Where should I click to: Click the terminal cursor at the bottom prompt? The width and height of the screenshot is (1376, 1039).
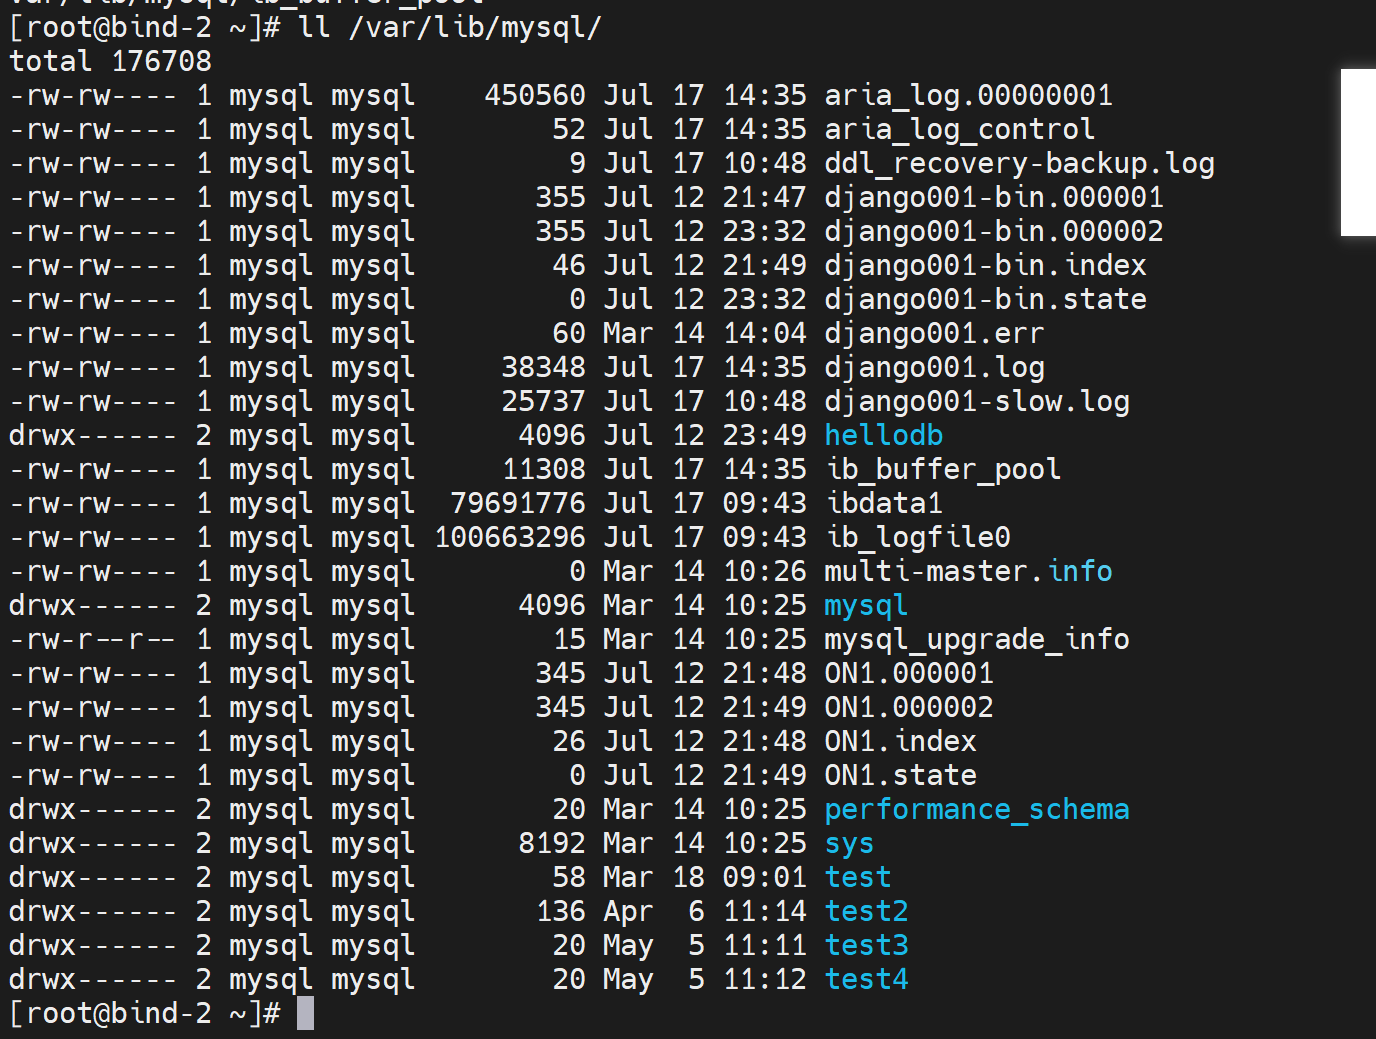tap(305, 1013)
